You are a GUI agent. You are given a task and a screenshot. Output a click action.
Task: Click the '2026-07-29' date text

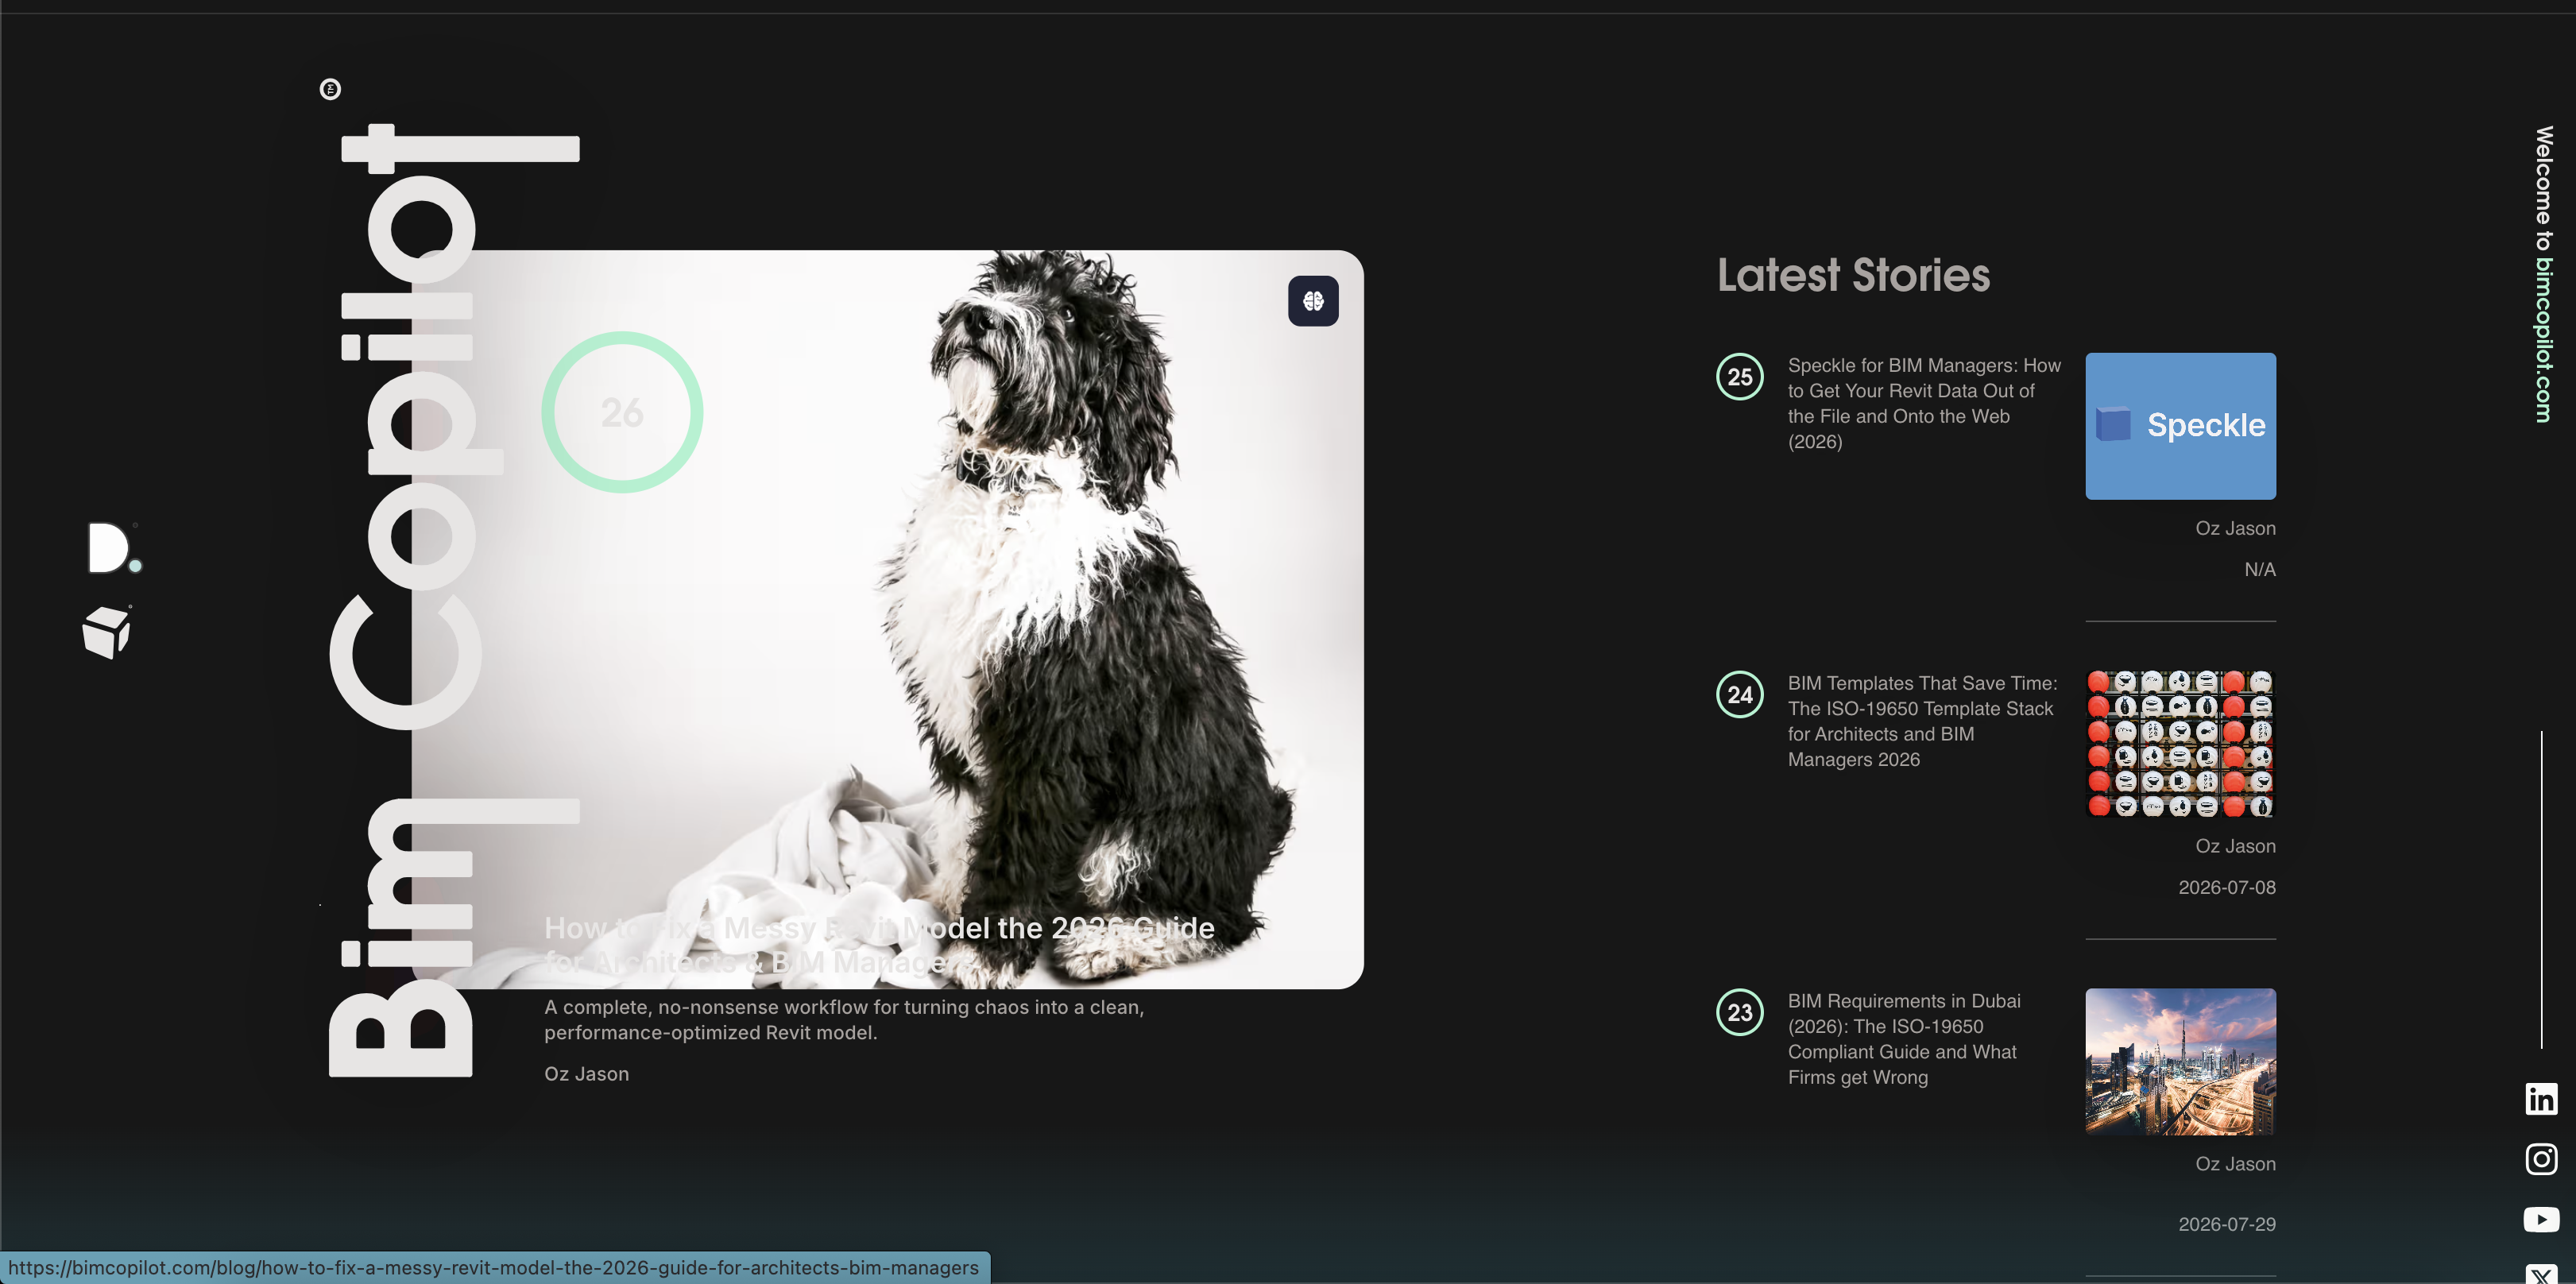[2227, 1224]
